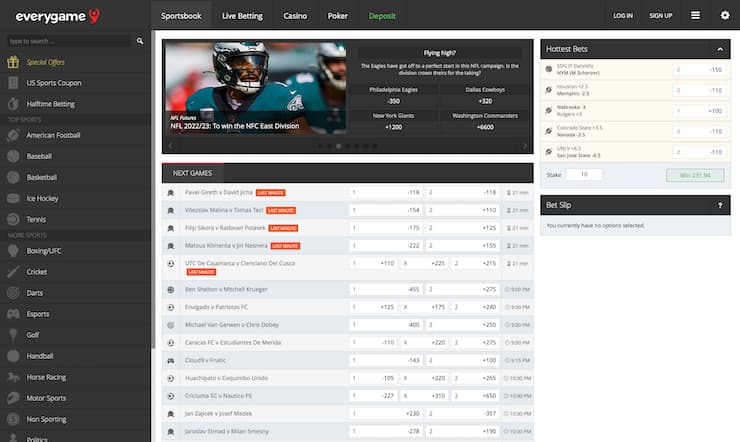This screenshot has width=740, height=442.
Task: Open Jaroslav Strnad v Milan Smesny match
Action: click(x=227, y=431)
